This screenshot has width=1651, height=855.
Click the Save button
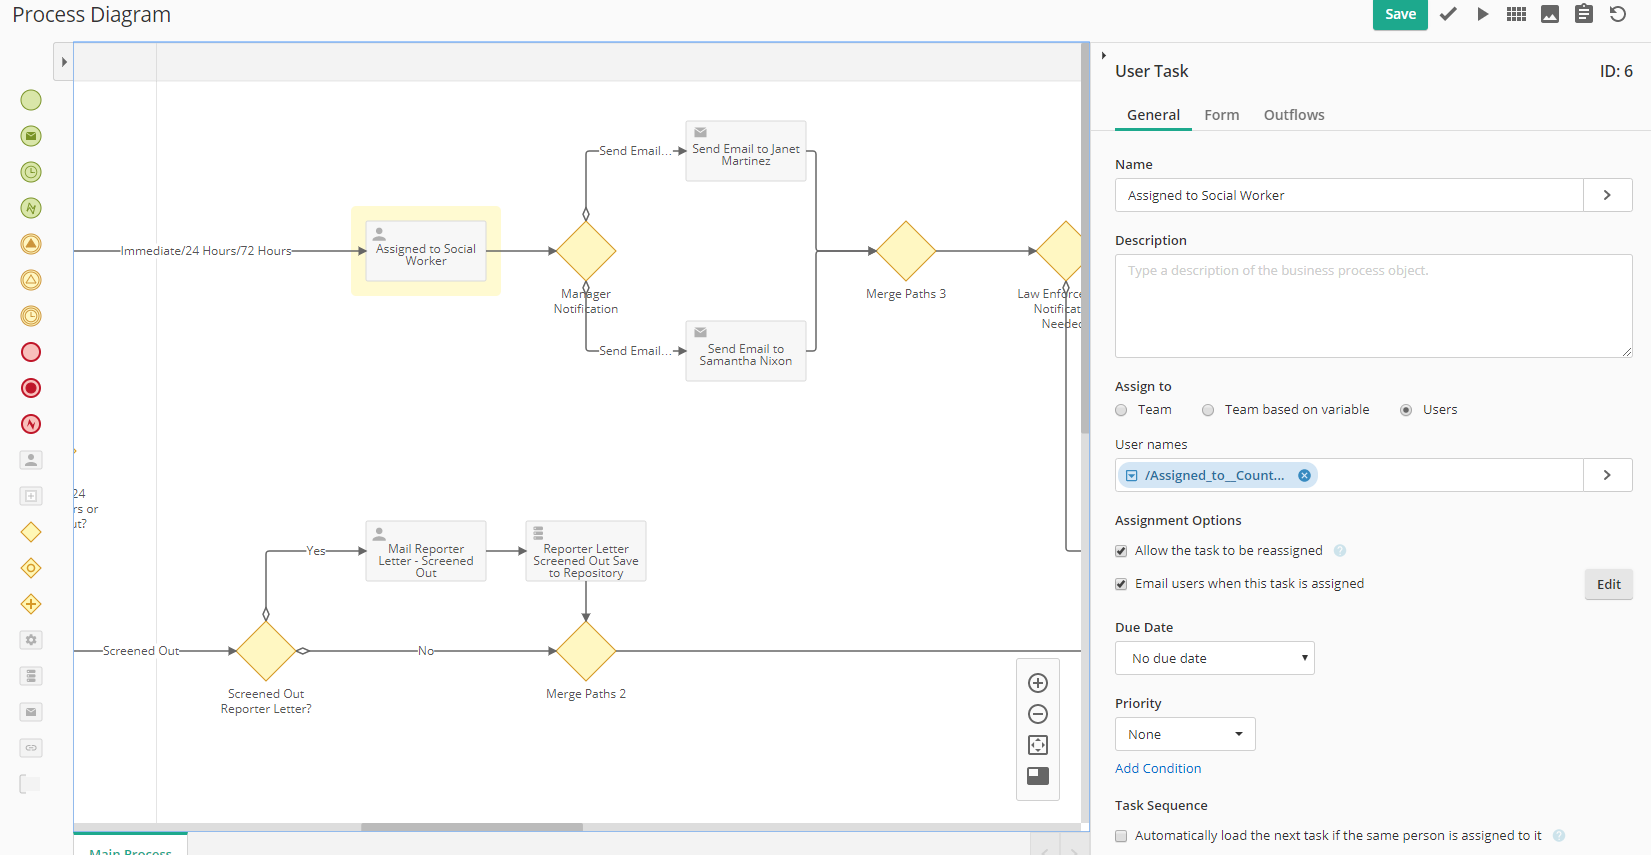click(1399, 14)
